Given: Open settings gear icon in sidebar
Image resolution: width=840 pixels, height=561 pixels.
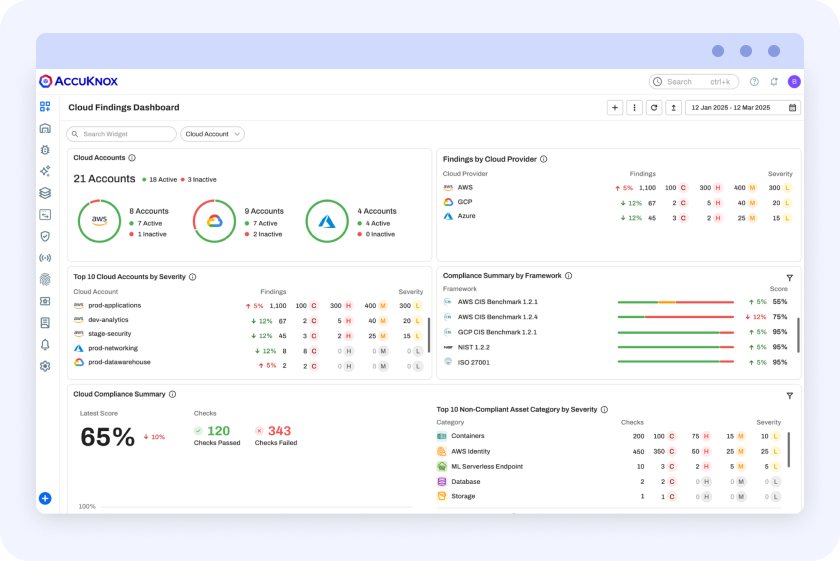Looking at the screenshot, I should point(45,366).
